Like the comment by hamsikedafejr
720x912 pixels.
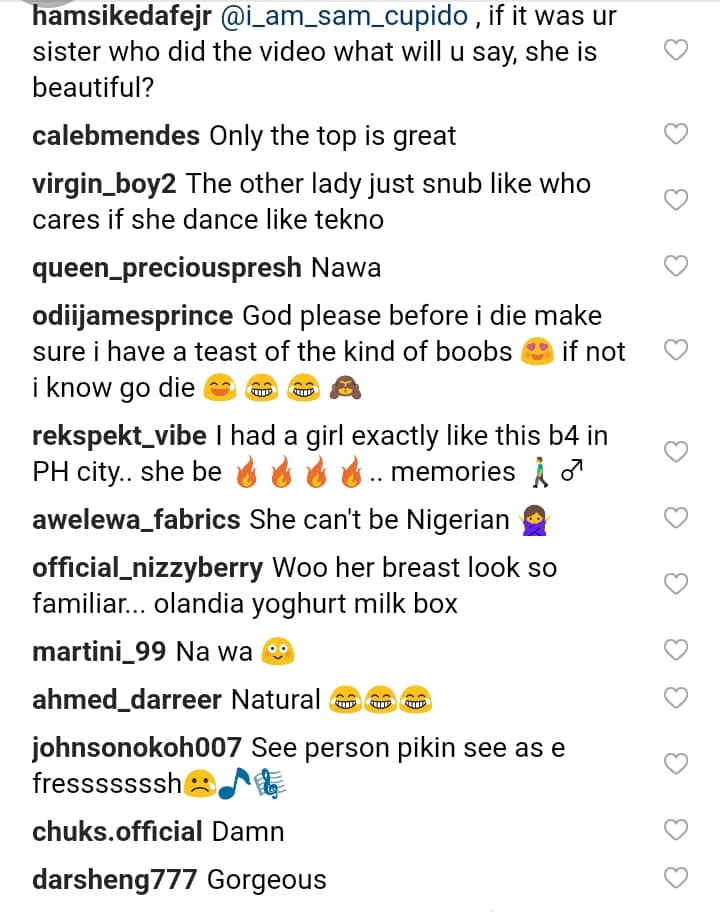coord(677,48)
